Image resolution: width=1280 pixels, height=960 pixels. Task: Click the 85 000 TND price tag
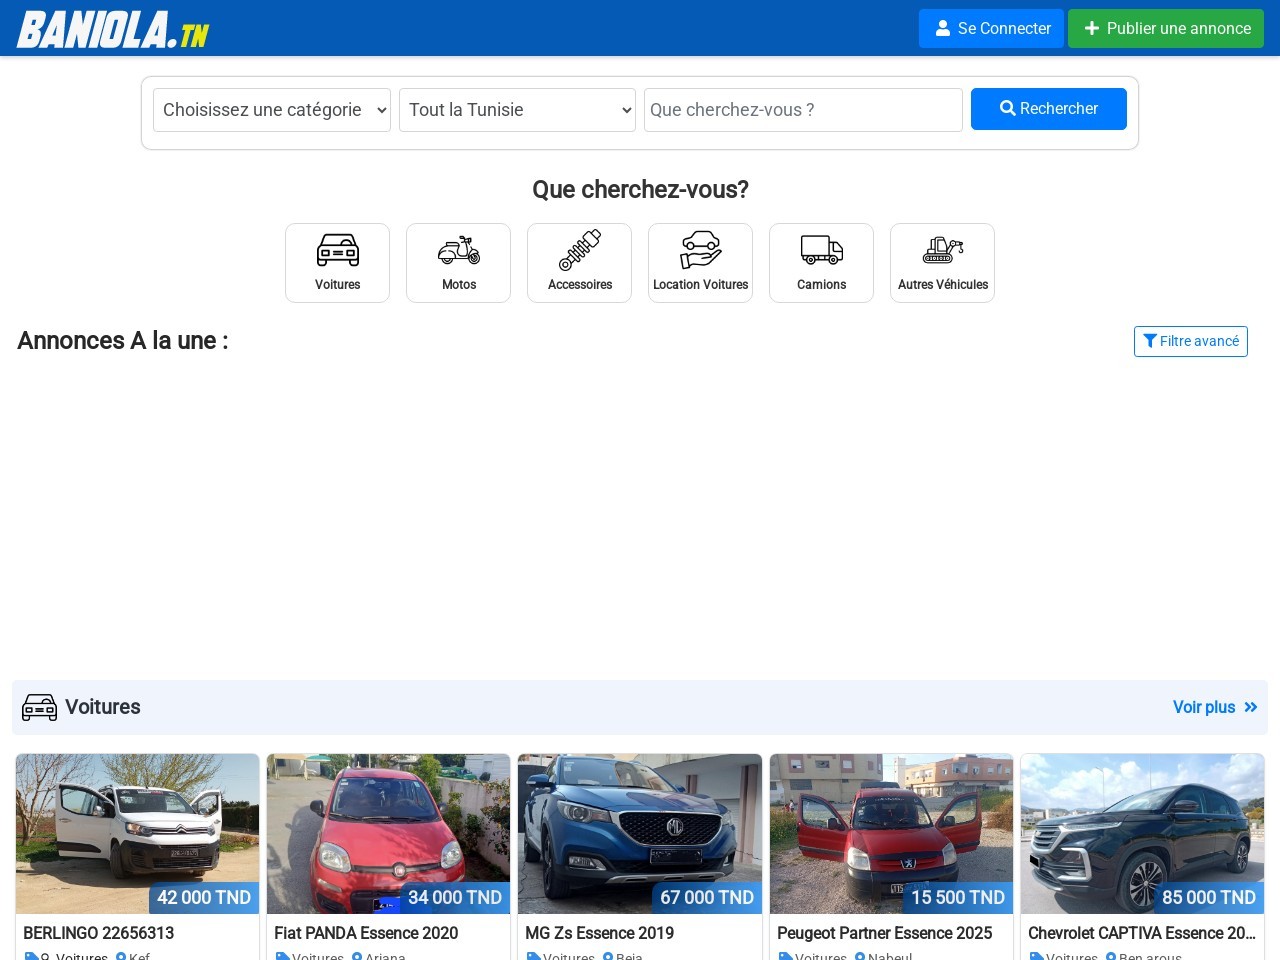click(1209, 898)
